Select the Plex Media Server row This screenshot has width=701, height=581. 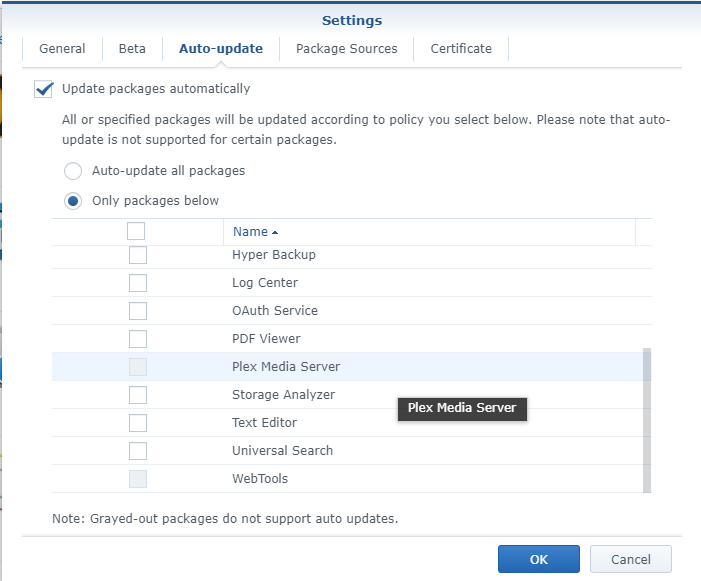pyautogui.click(x=286, y=367)
